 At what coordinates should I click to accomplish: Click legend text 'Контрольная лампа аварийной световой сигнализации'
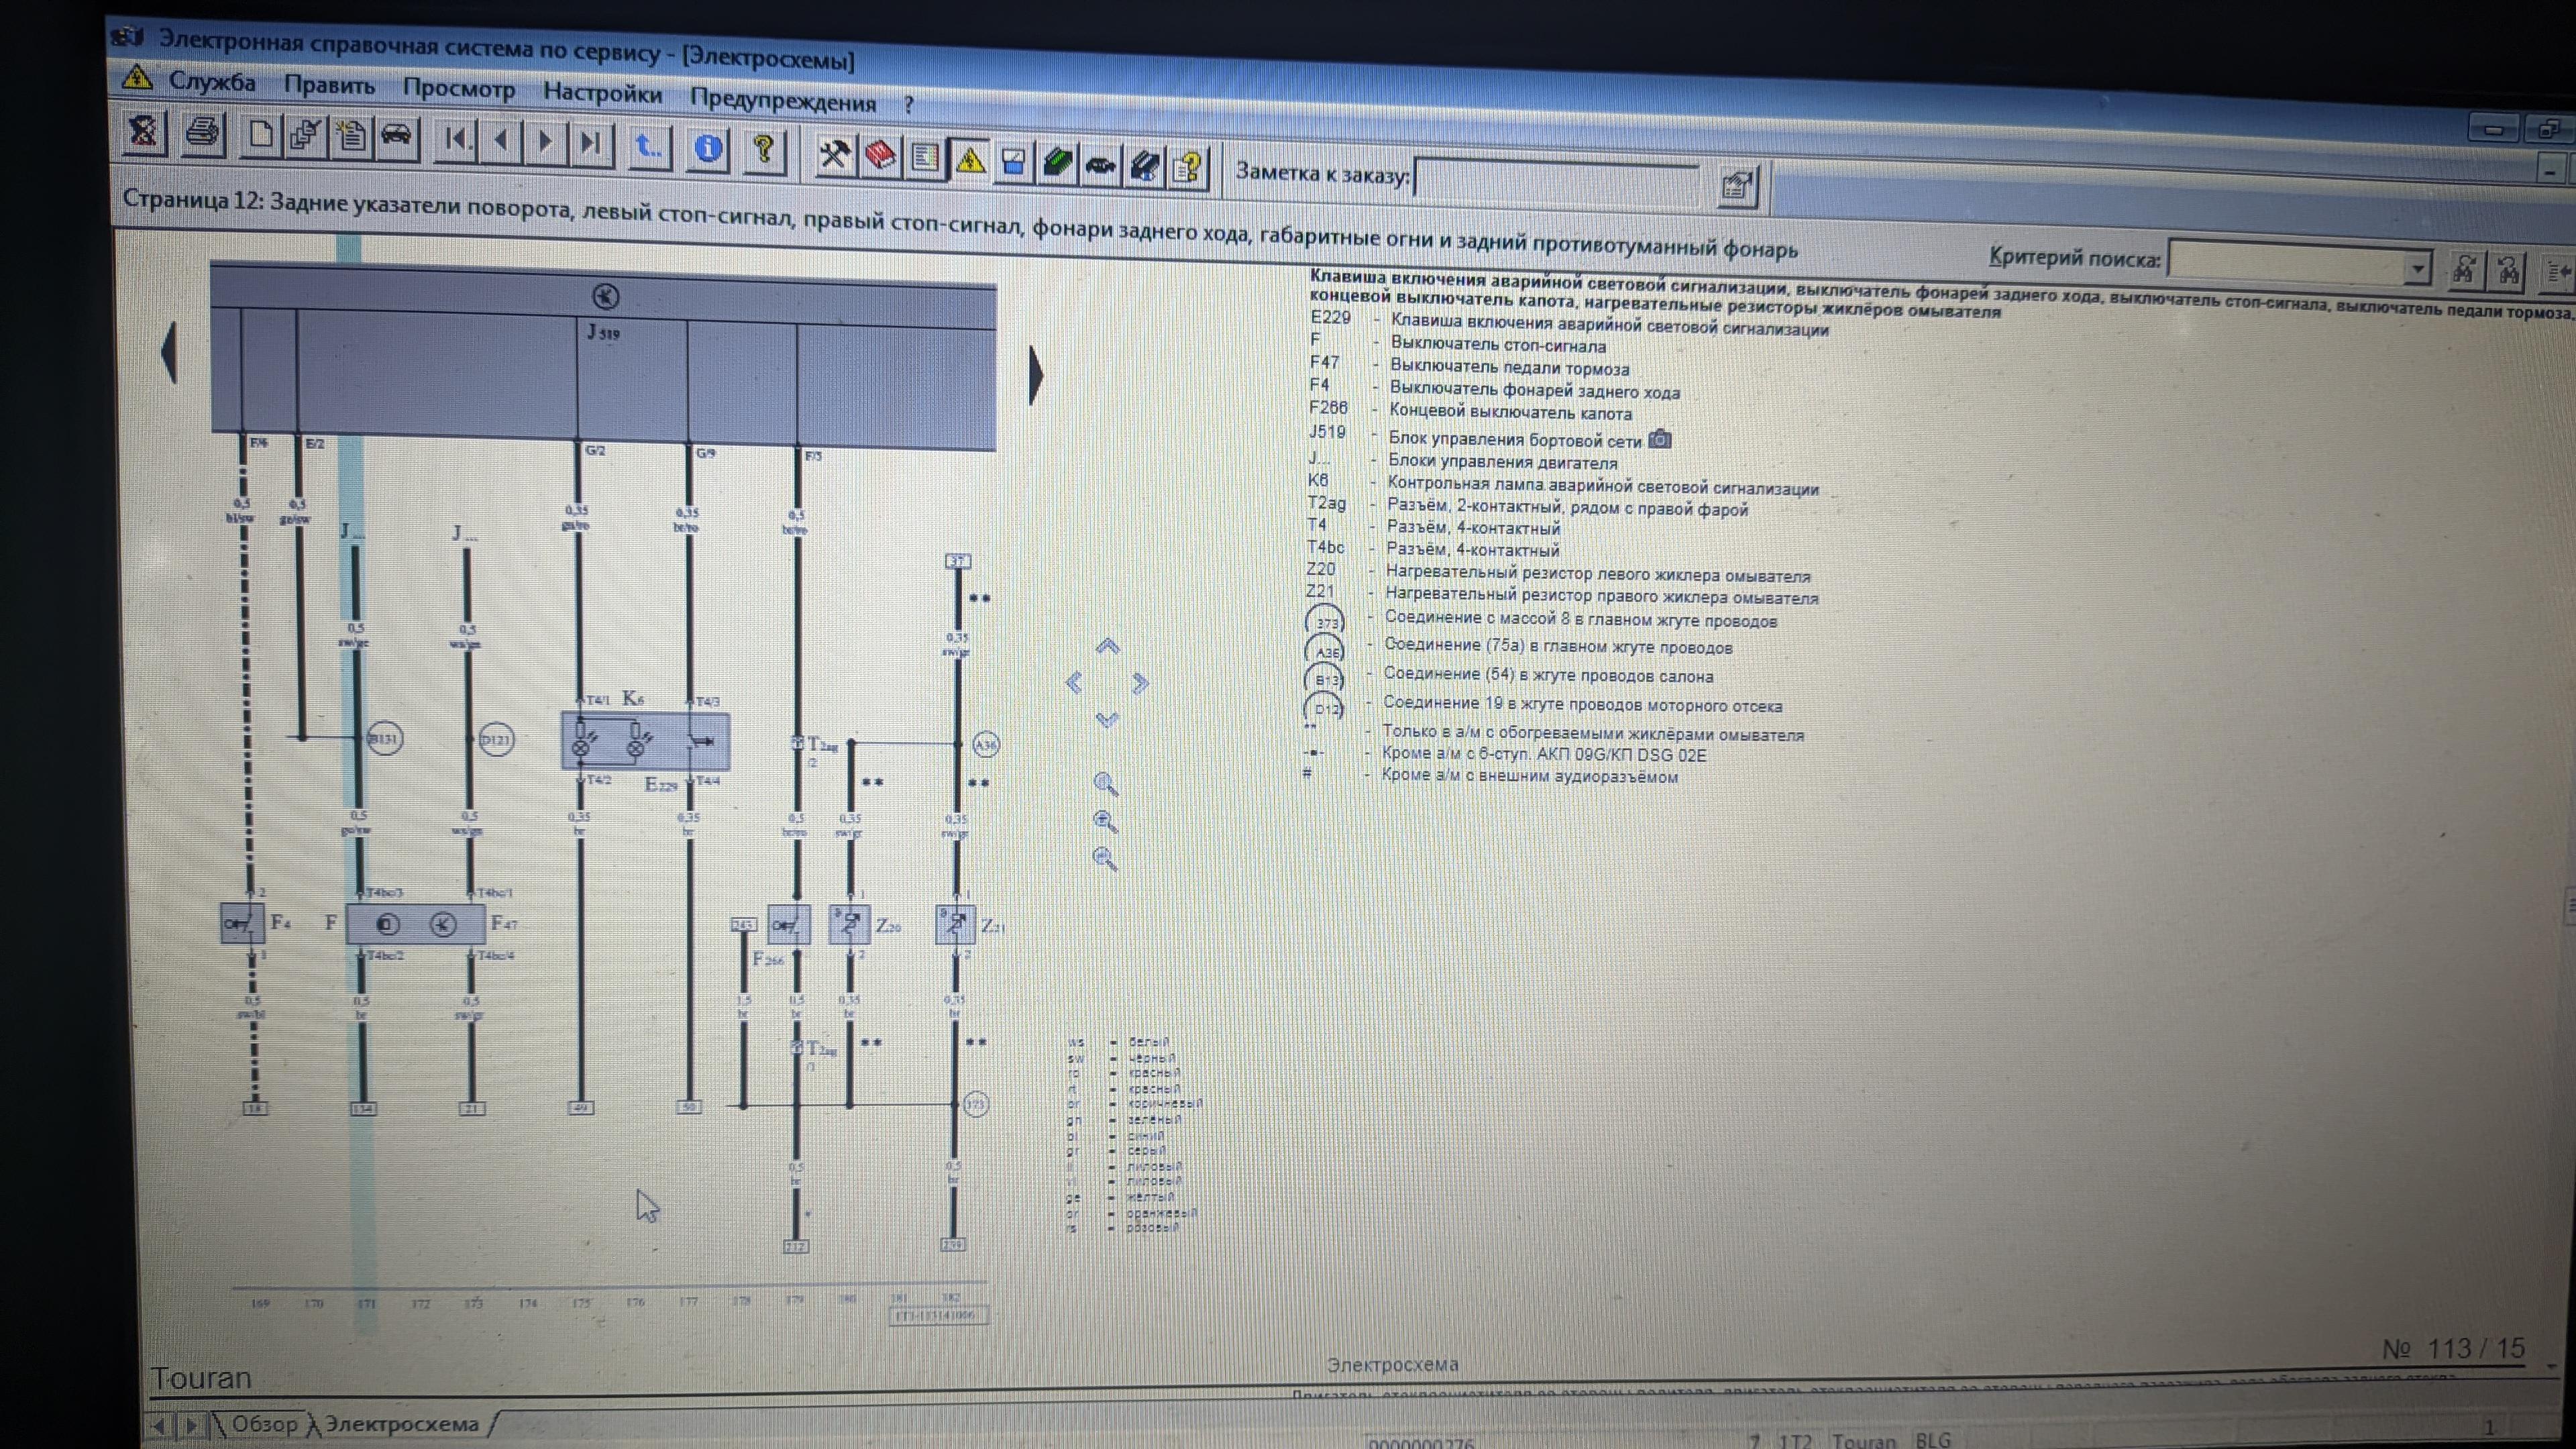tap(1603, 487)
